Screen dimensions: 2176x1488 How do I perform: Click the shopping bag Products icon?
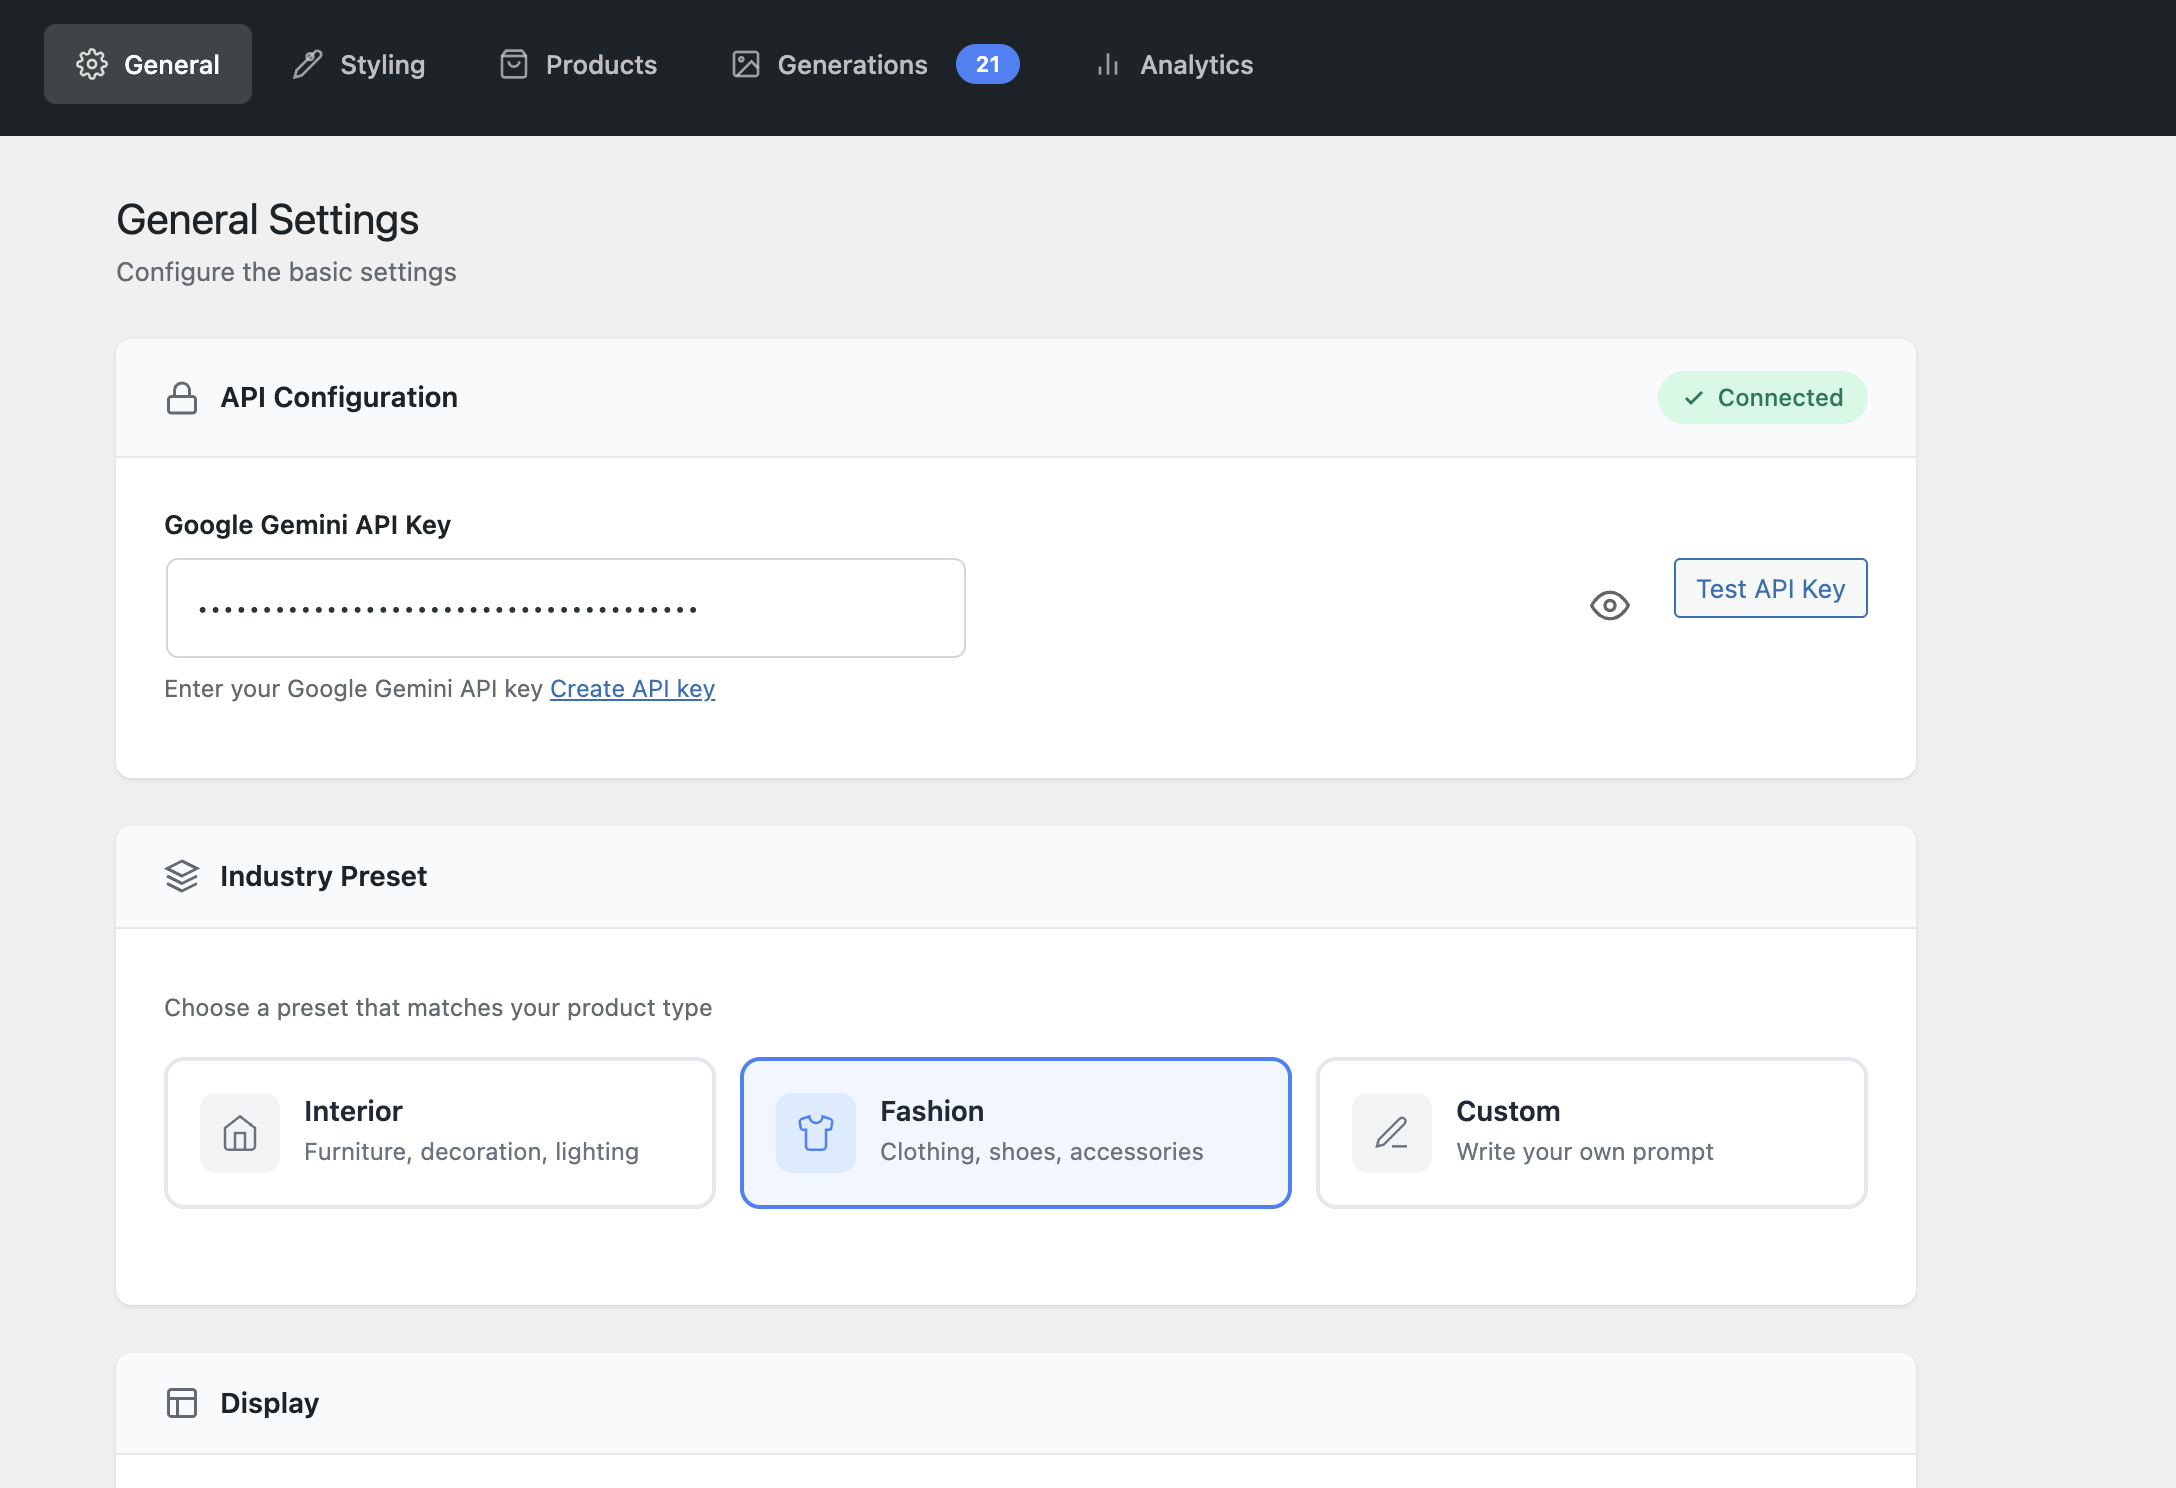click(x=513, y=64)
